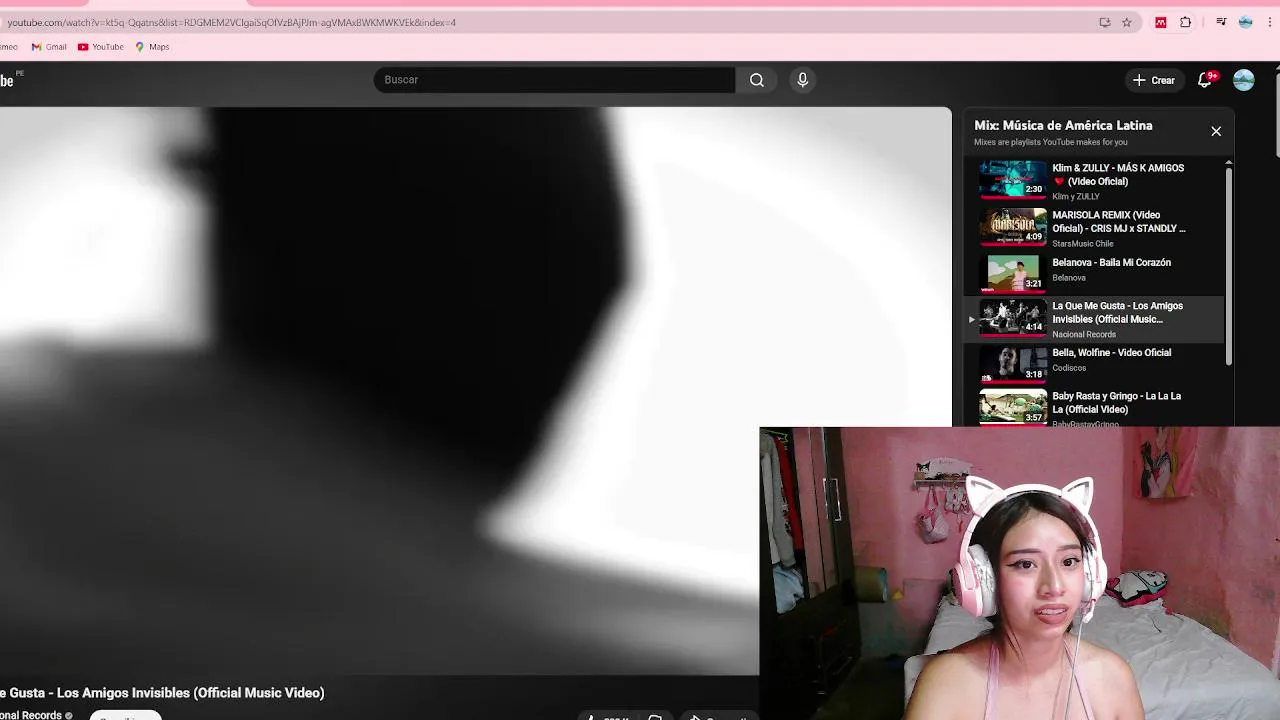Open the YouTube bookmark
1280x720 pixels.
[x=101, y=47]
